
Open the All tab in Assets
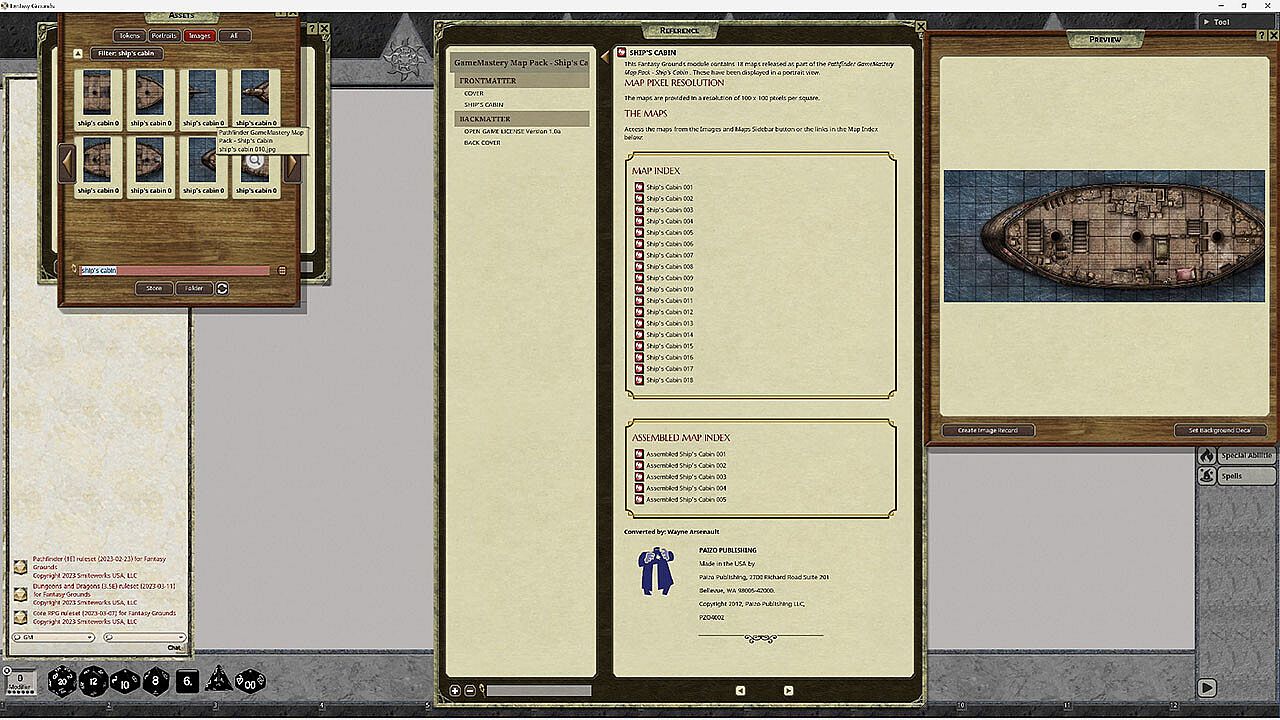(234, 36)
